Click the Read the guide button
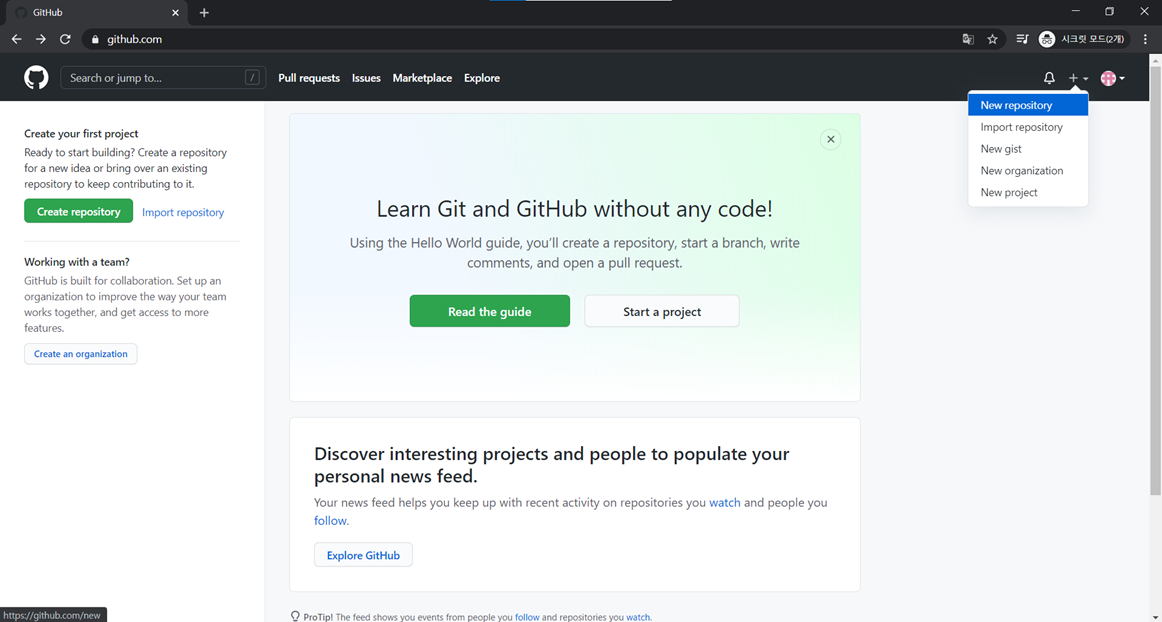Viewport: 1162px width, 622px height. (x=490, y=311)
